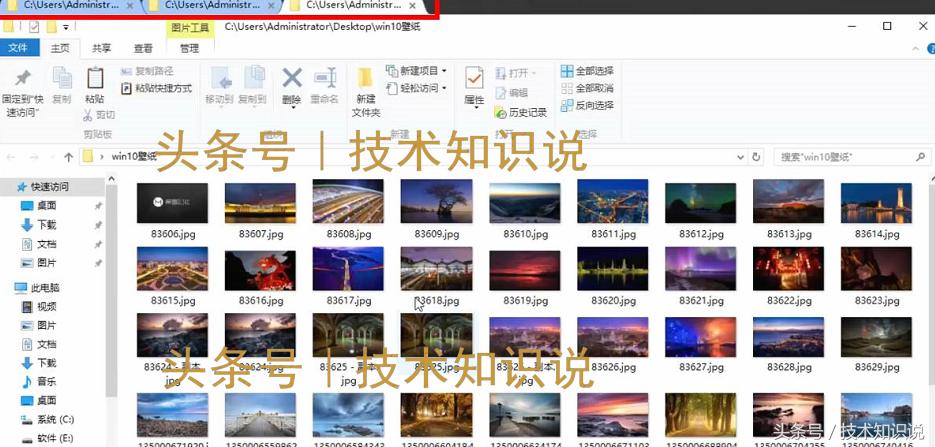The image size is (935, 447).
Task: Open System (C:) drive in sidebar
Action: (x=47, y=419)
